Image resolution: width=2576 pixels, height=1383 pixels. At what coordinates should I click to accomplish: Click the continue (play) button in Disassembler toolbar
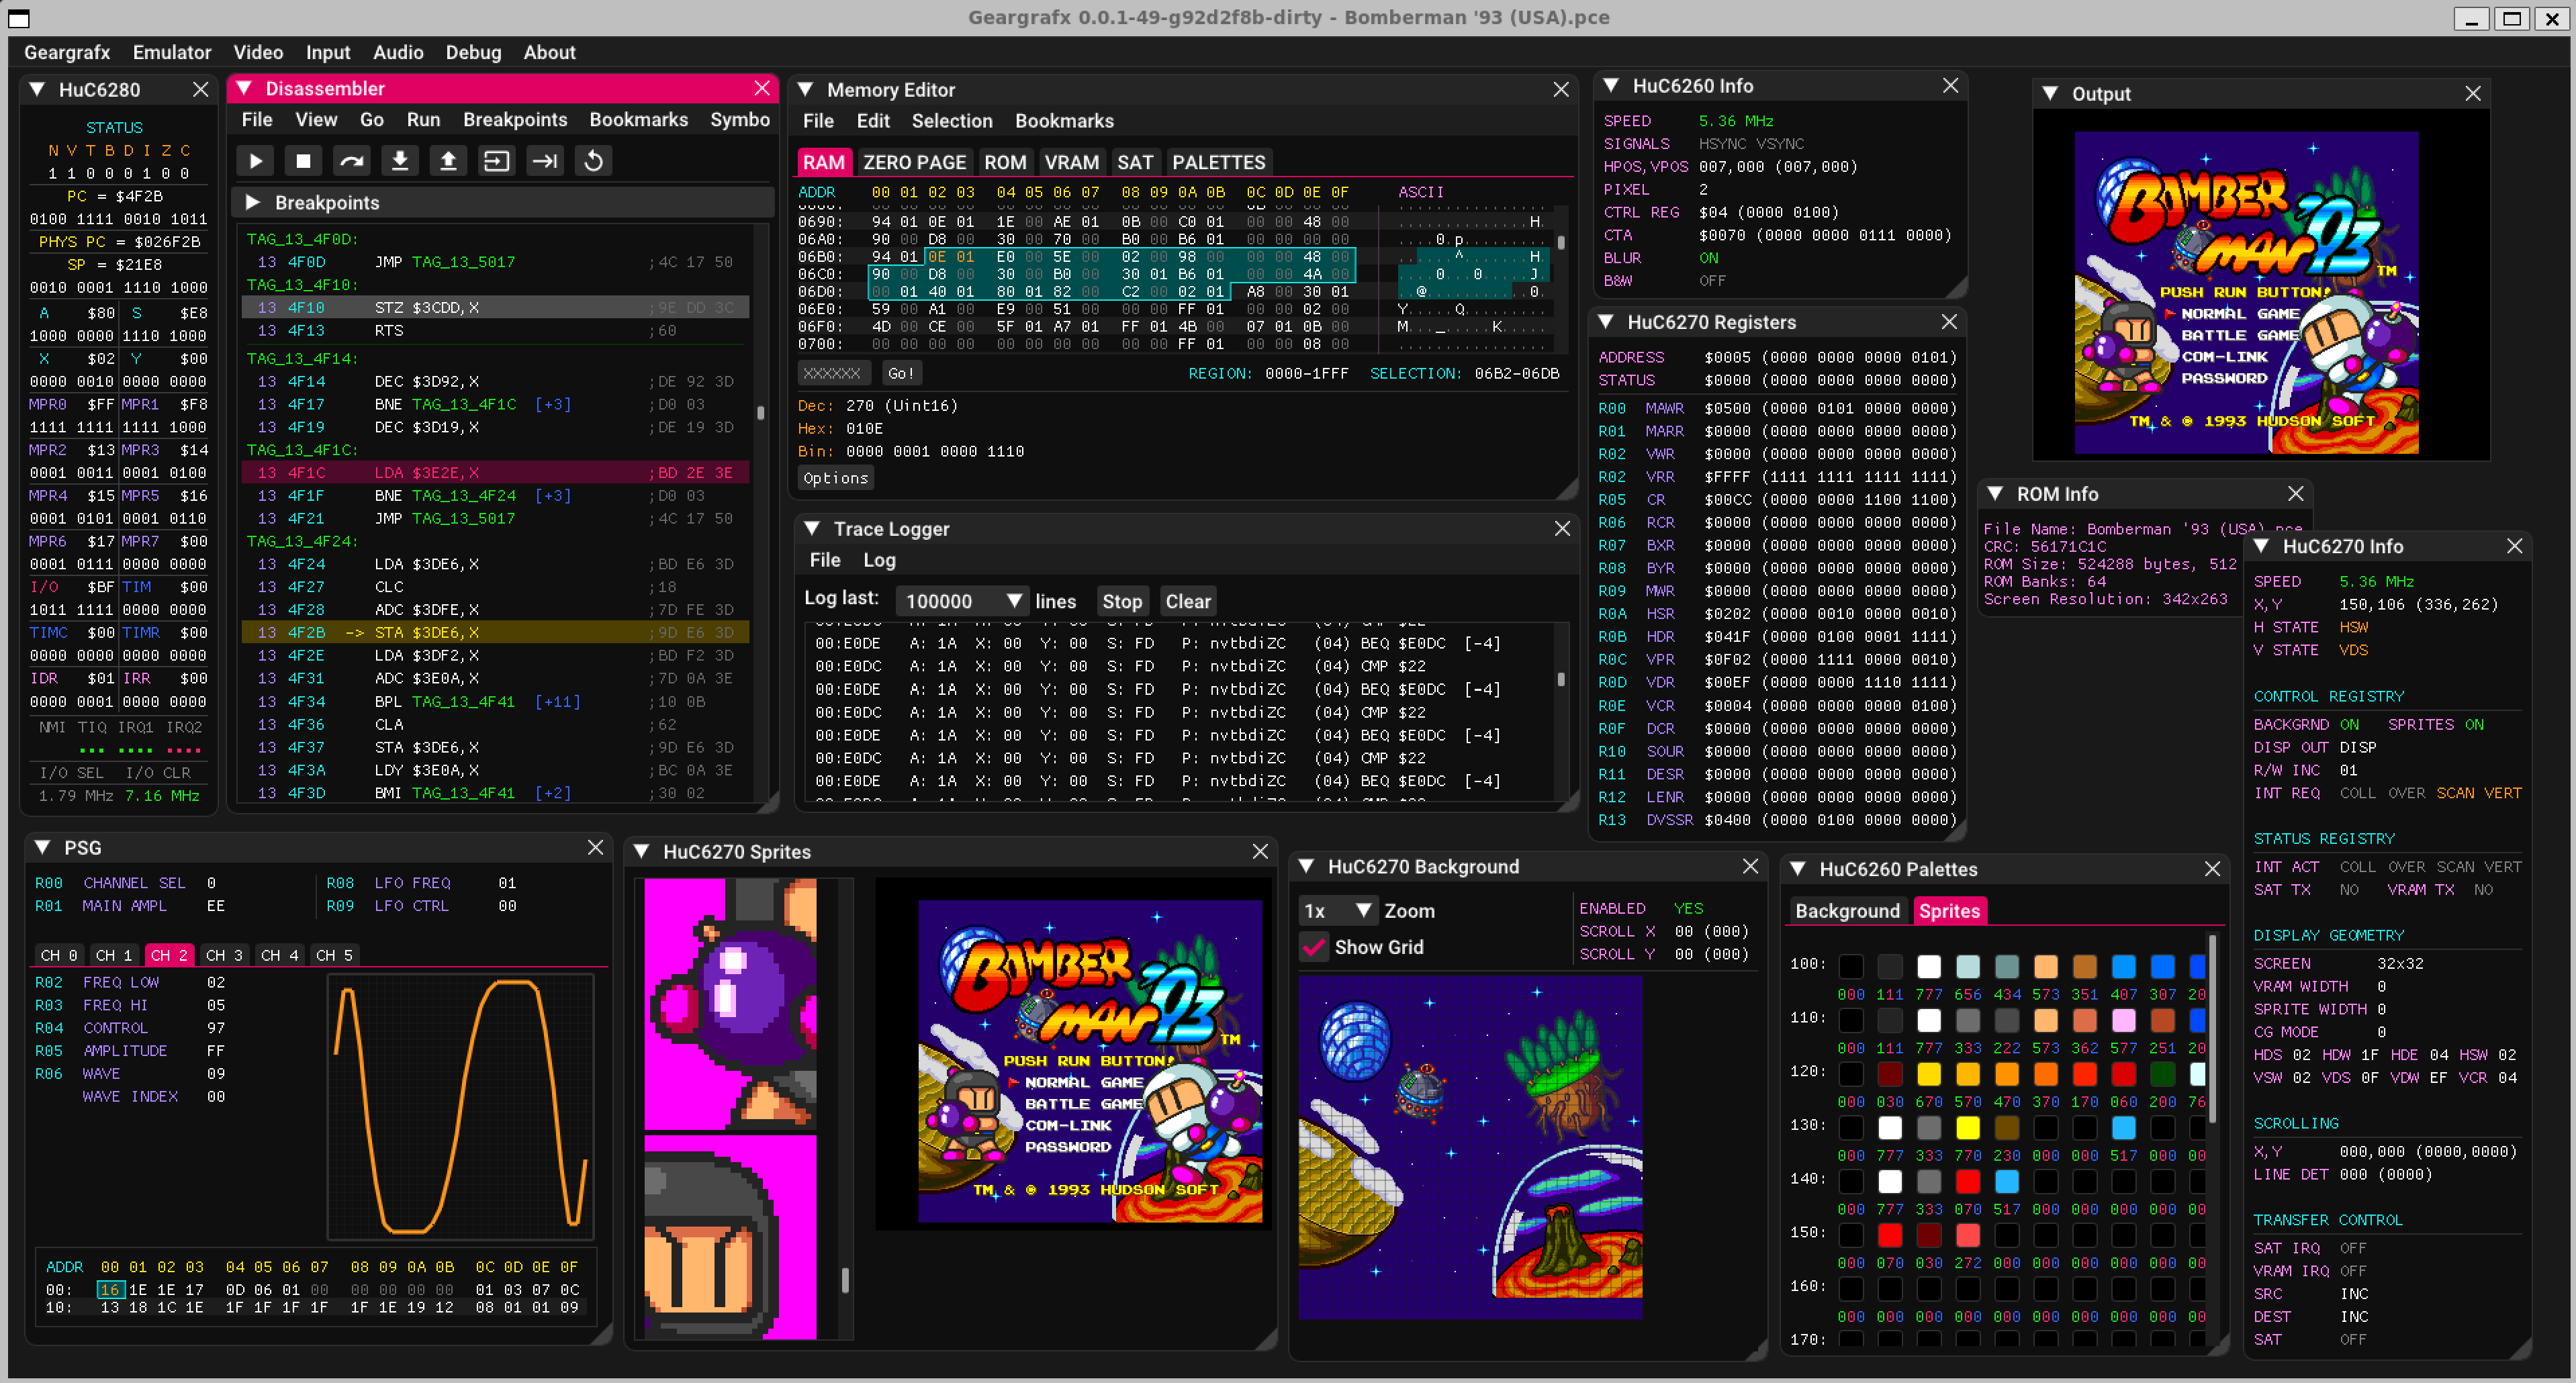click(256, 161)
